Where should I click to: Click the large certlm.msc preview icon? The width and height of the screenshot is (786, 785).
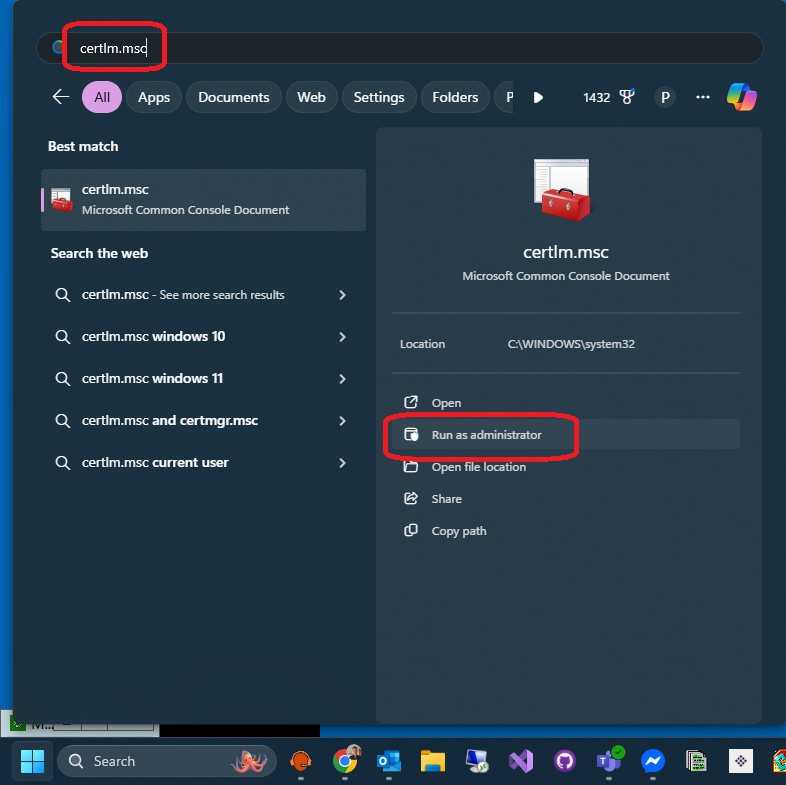tap(562, 189)
